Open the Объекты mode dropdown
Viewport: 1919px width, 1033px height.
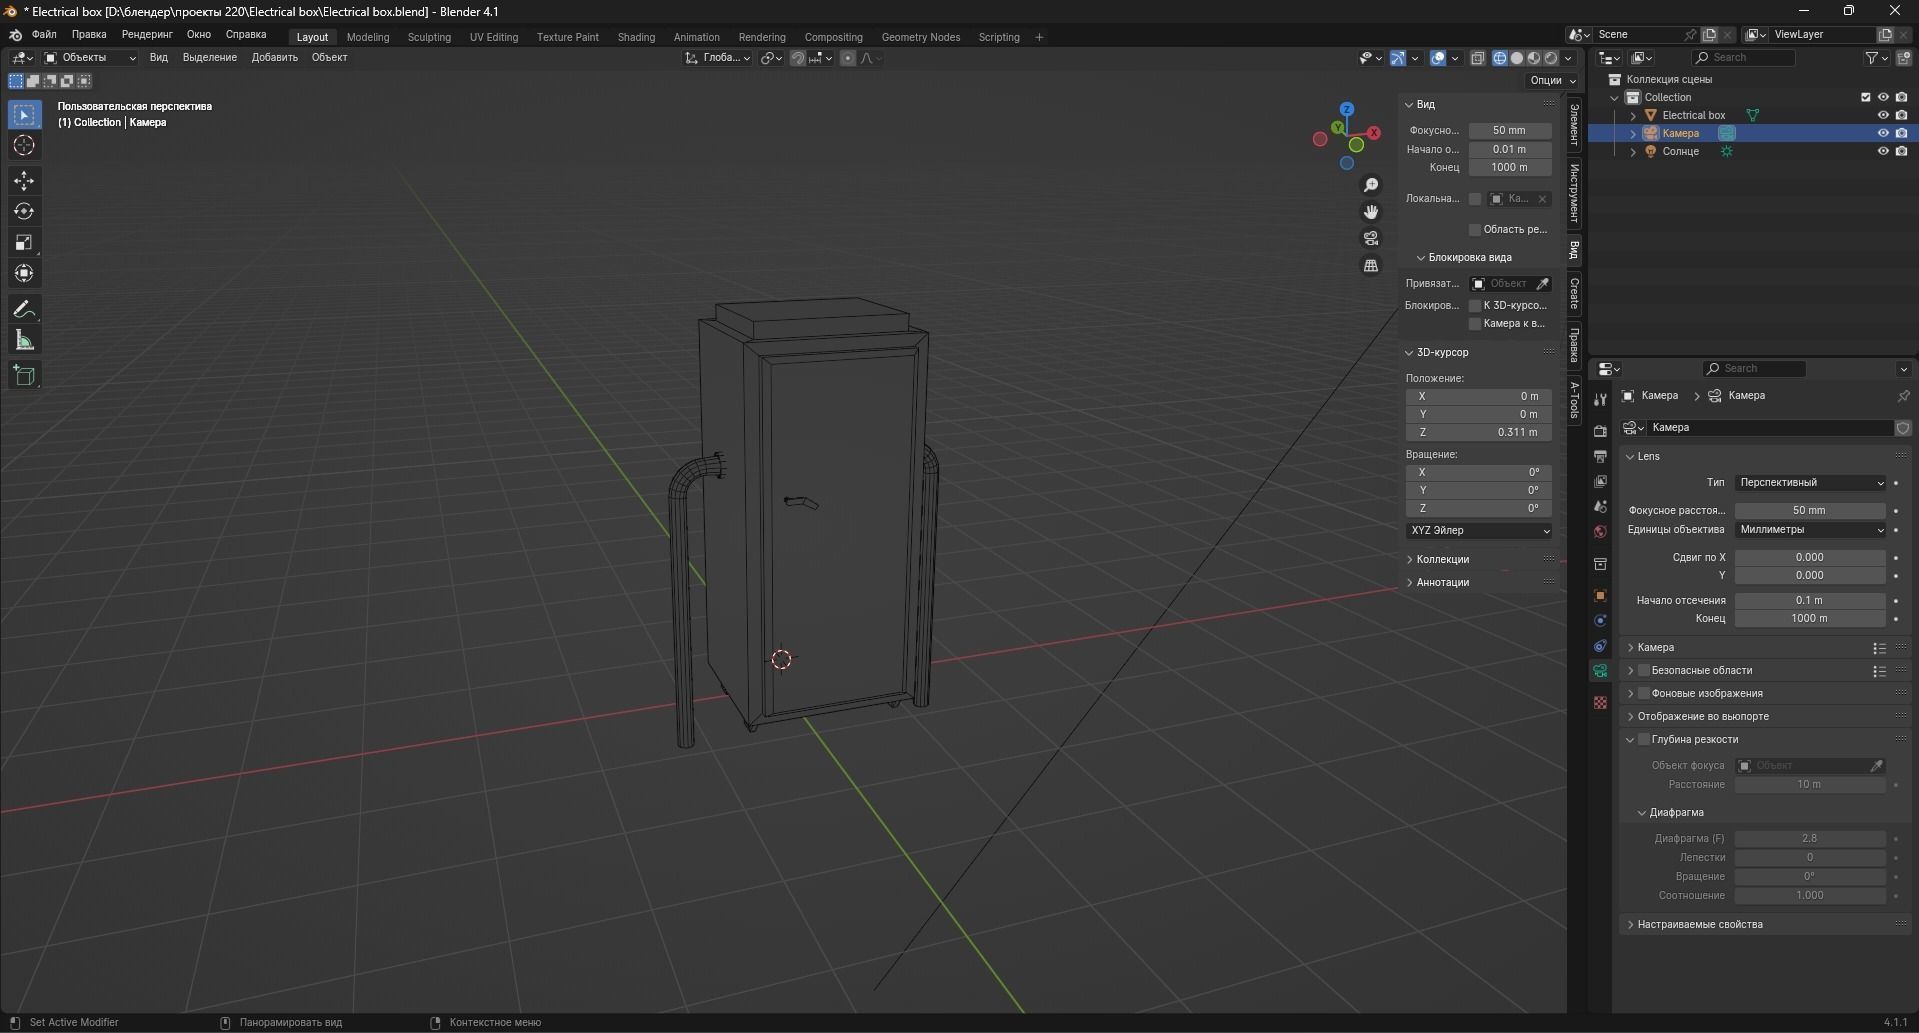coord(89,58)
